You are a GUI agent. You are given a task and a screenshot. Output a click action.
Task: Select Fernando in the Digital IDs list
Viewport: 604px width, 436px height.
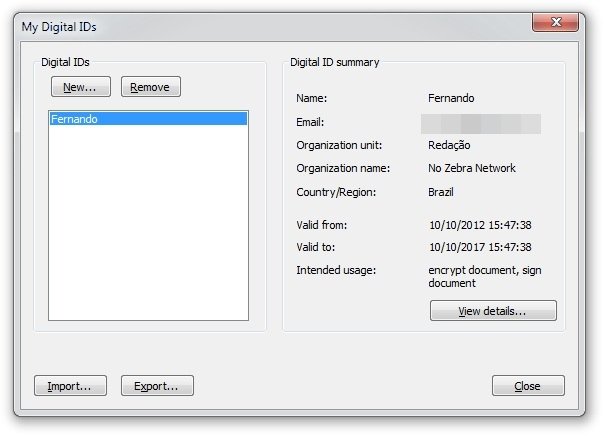pos(148,119)
